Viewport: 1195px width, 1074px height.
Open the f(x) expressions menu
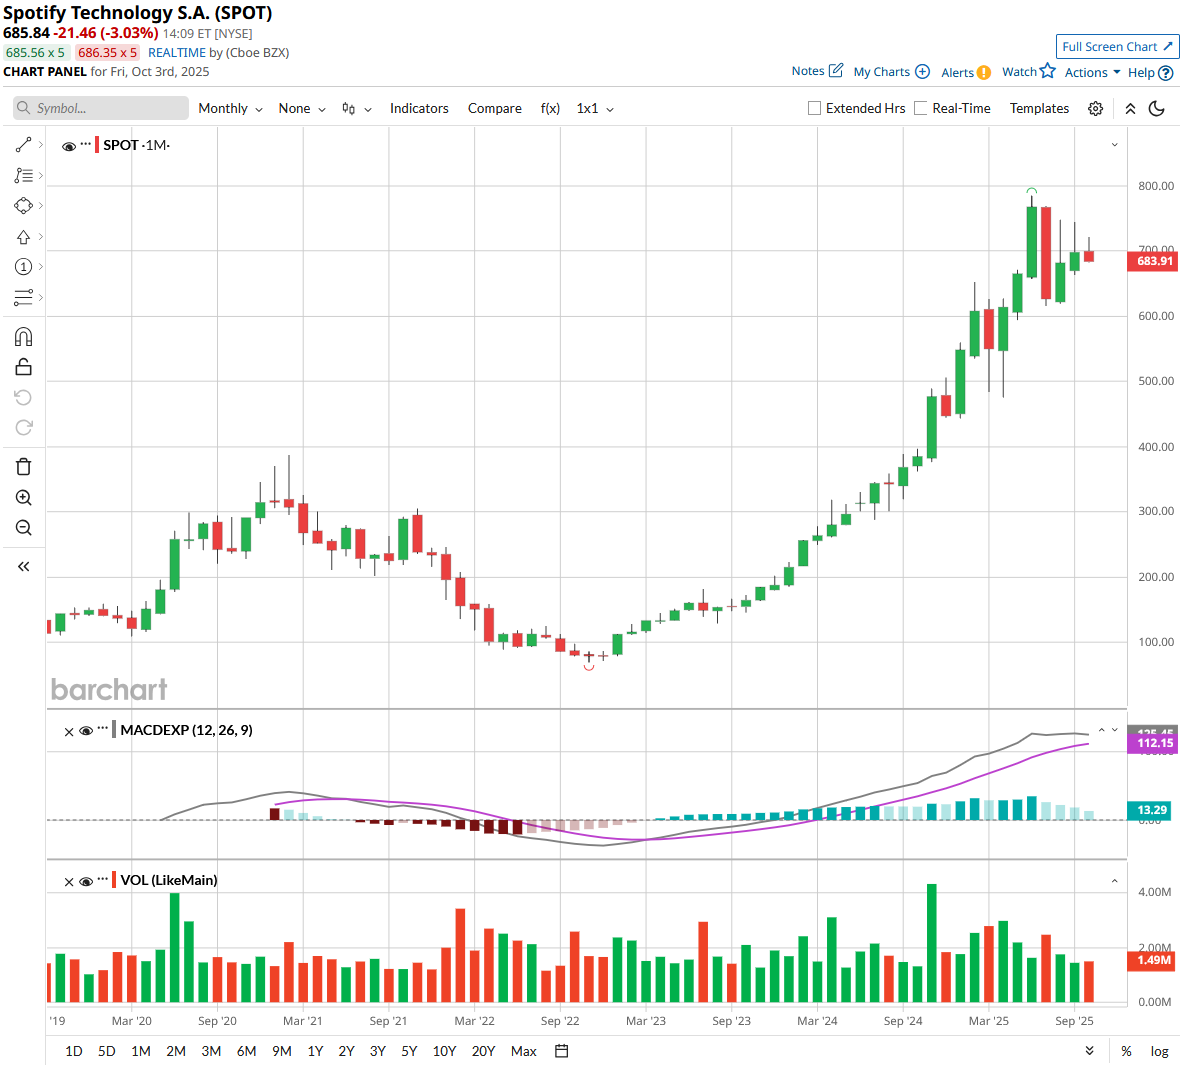(x=550, y=108)
